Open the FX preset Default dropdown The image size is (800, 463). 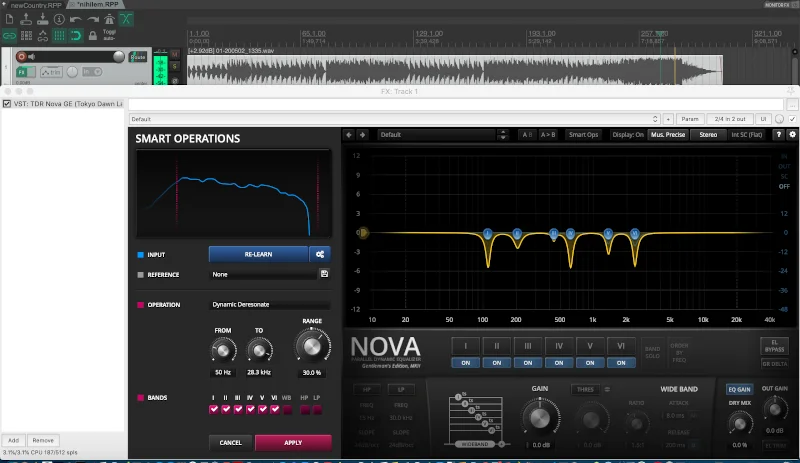[x=394, y=119]
